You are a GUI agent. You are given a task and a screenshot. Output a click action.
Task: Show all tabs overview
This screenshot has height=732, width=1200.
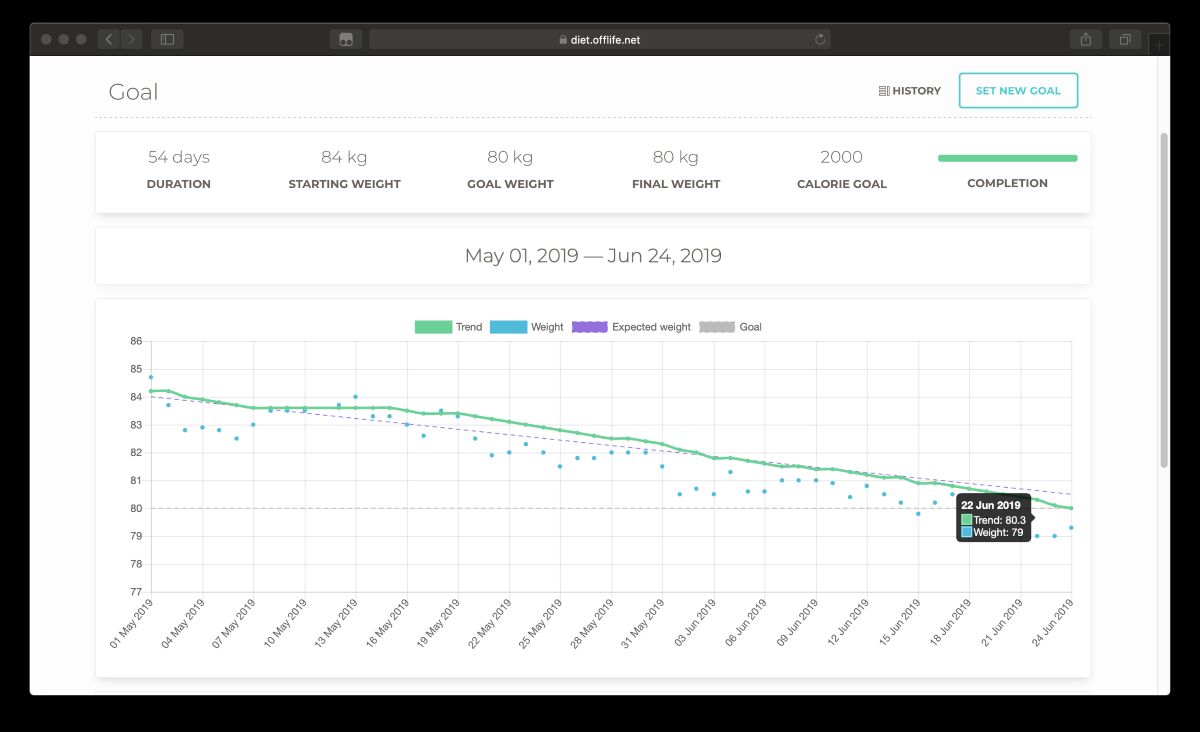tap(1125, 39)
